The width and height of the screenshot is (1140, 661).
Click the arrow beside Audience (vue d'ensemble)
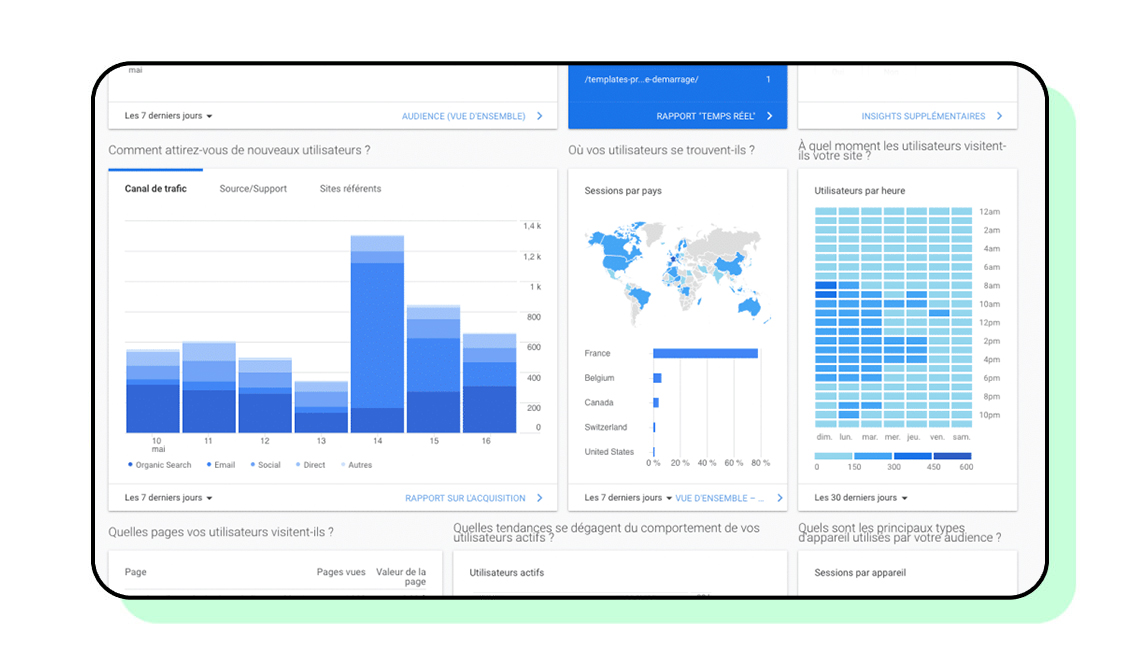[x=540, y=116]
